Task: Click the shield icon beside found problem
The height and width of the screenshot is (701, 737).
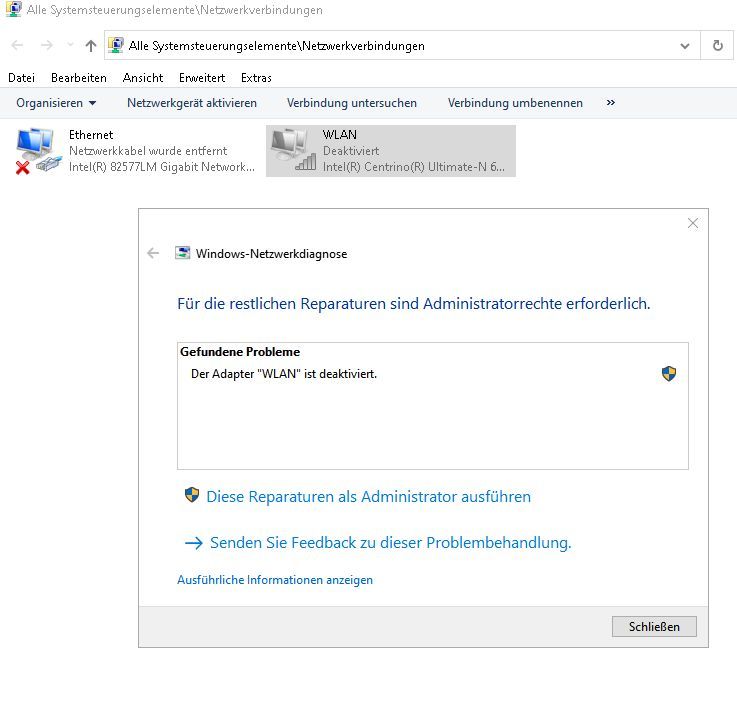Action: coord(668,374)
